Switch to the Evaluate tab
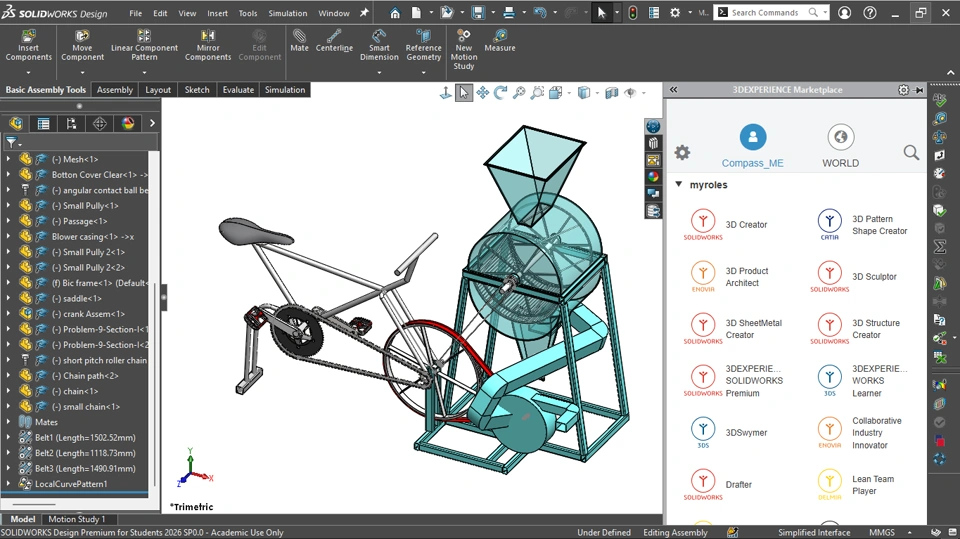 238,90
